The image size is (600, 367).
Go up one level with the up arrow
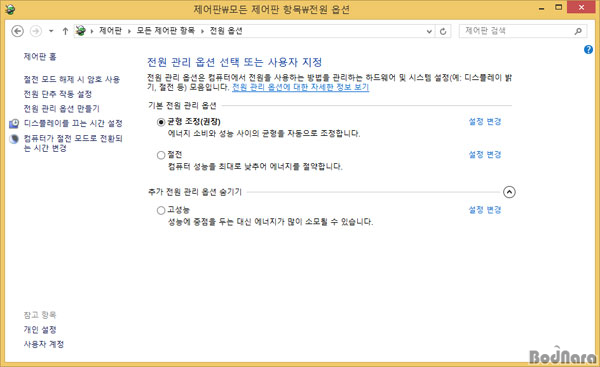click(65, 31)
